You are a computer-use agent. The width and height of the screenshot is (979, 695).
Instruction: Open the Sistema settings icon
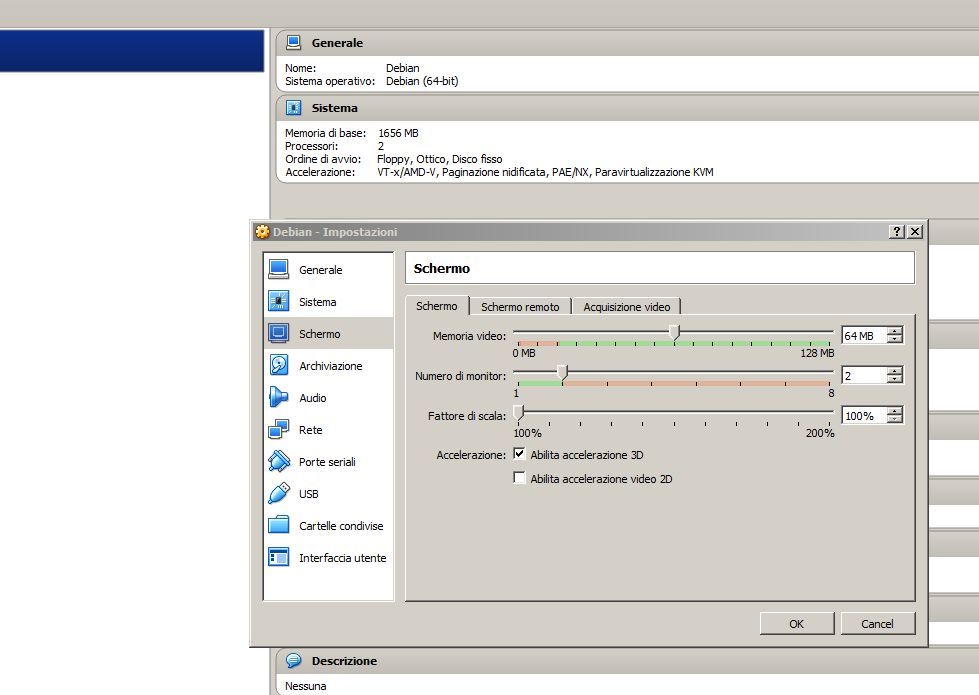[x=280, y=301]
